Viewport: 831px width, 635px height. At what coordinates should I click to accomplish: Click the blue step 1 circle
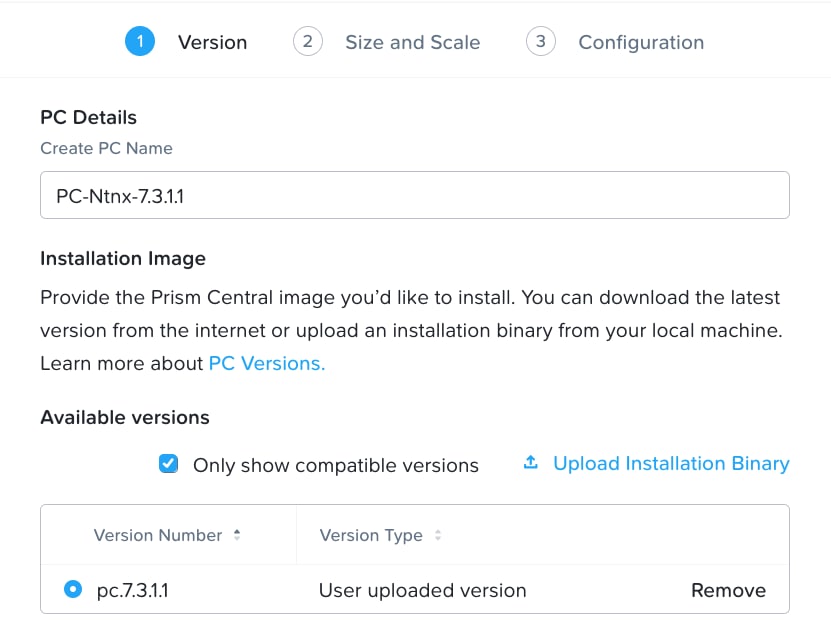point(140,41)
